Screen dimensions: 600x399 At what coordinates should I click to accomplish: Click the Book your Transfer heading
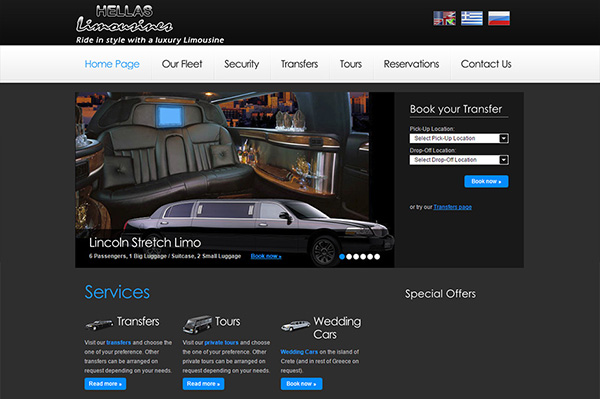pyautogui.click(x=456, y=109)
